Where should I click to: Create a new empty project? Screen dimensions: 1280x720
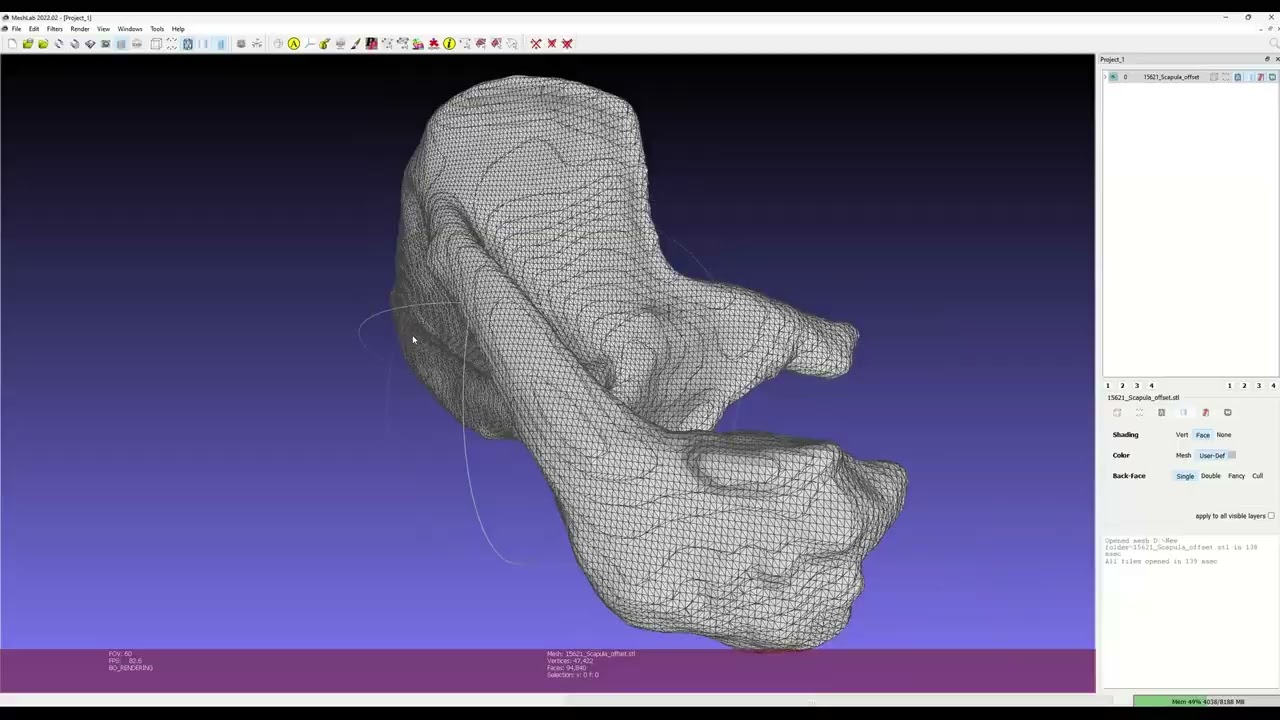coord(12,43)
